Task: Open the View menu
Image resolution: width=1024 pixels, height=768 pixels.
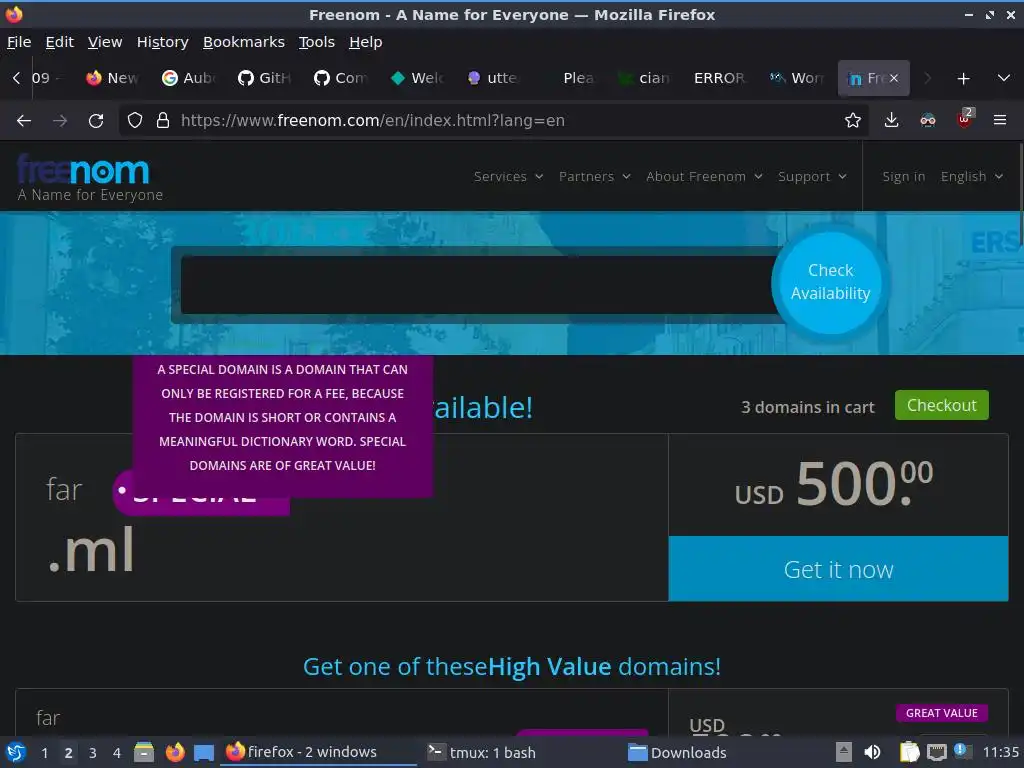Action: [105, 42]
